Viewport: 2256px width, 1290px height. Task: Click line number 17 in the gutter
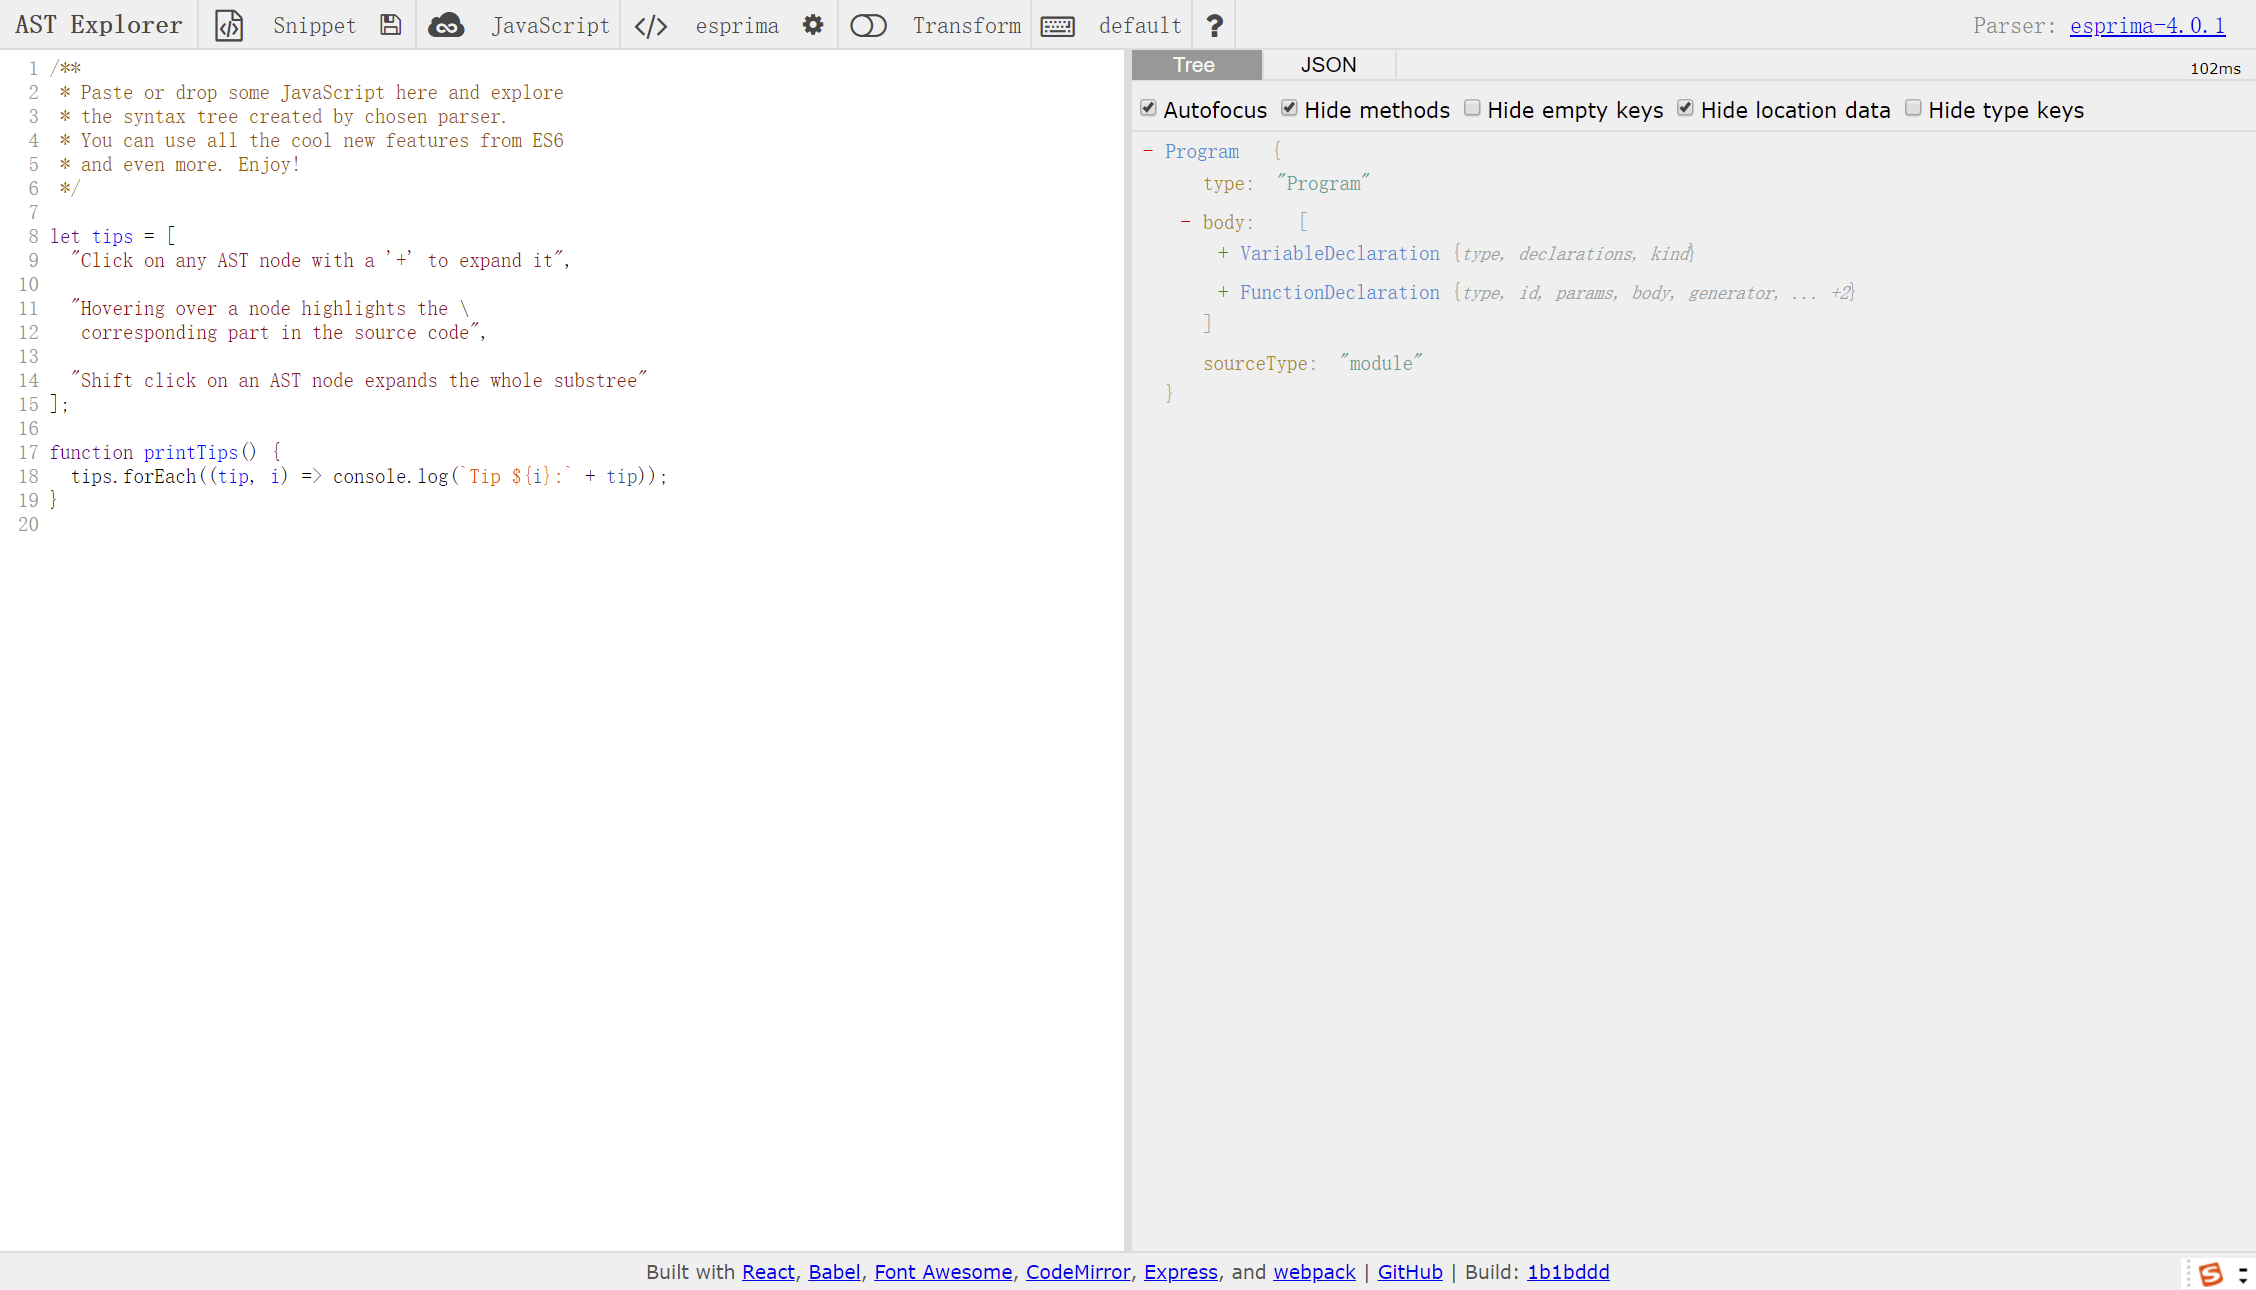(x=29, y=453)
